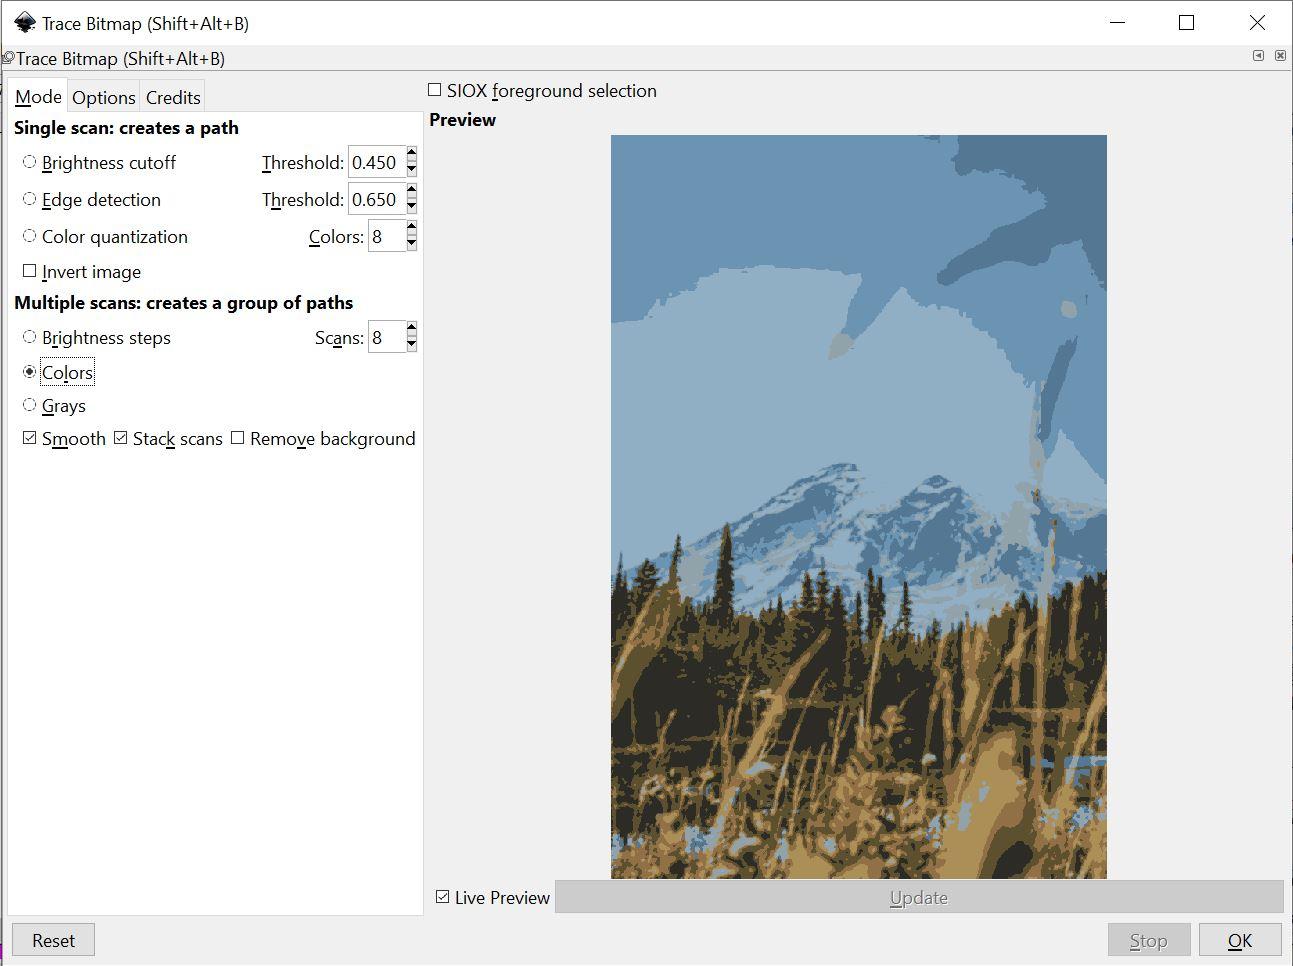Click the iconify arrow on the docked dialog
Screen dimensions: 1293x966
click(x=1258, y=57)
